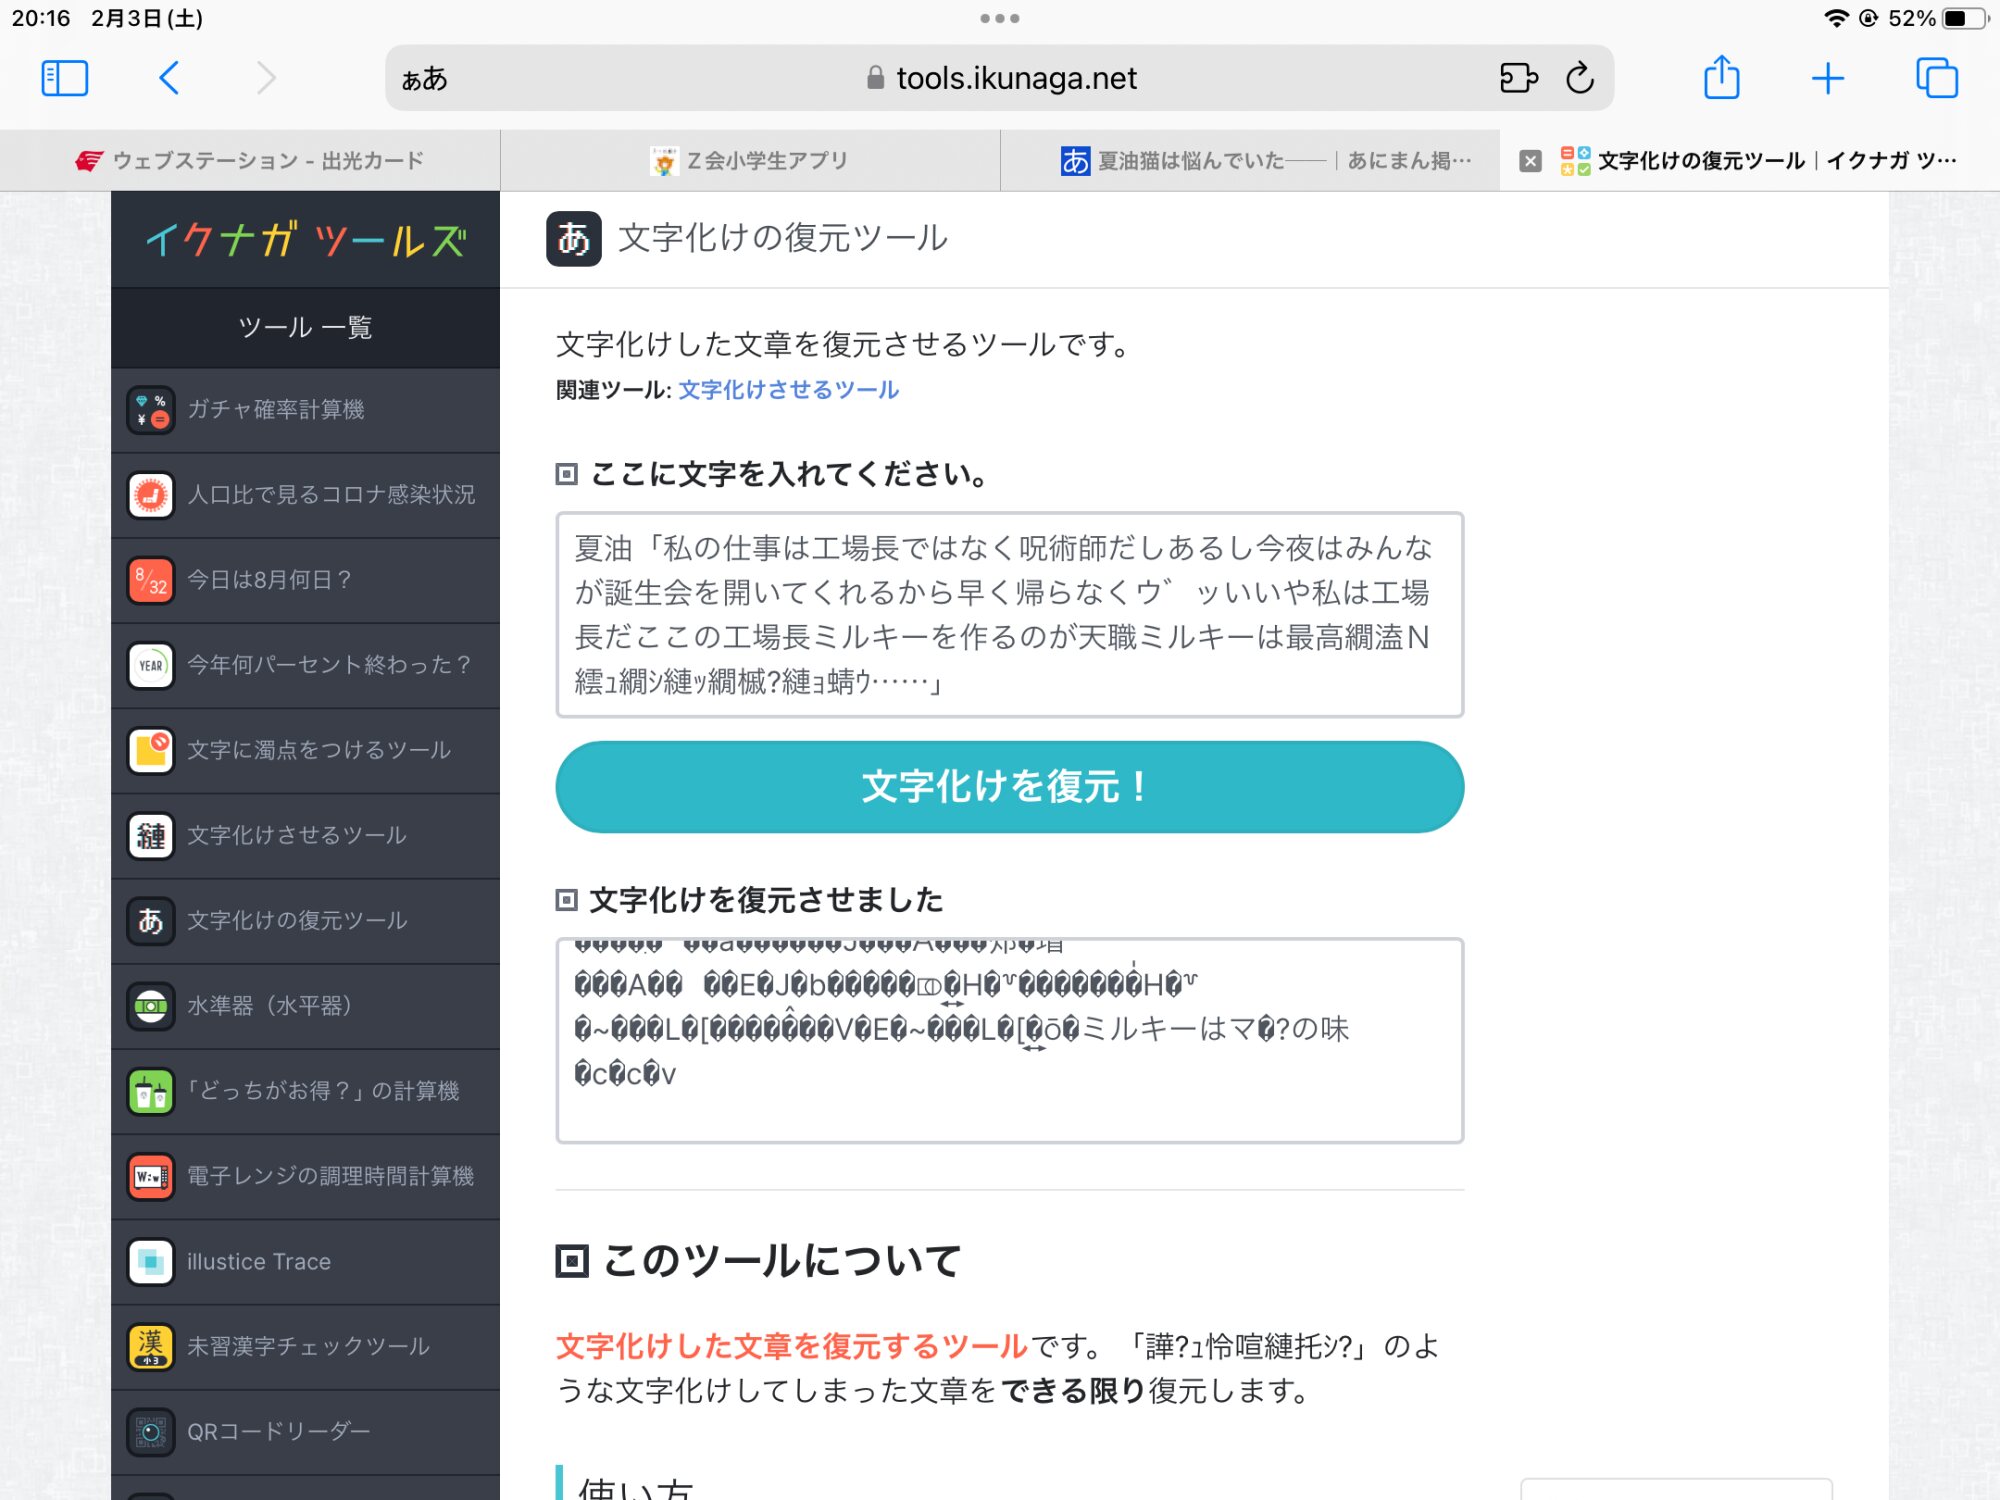Tap the forward navigation arrow
The height and width of the screenshot is (1500, 2000).
click(265, 78)
